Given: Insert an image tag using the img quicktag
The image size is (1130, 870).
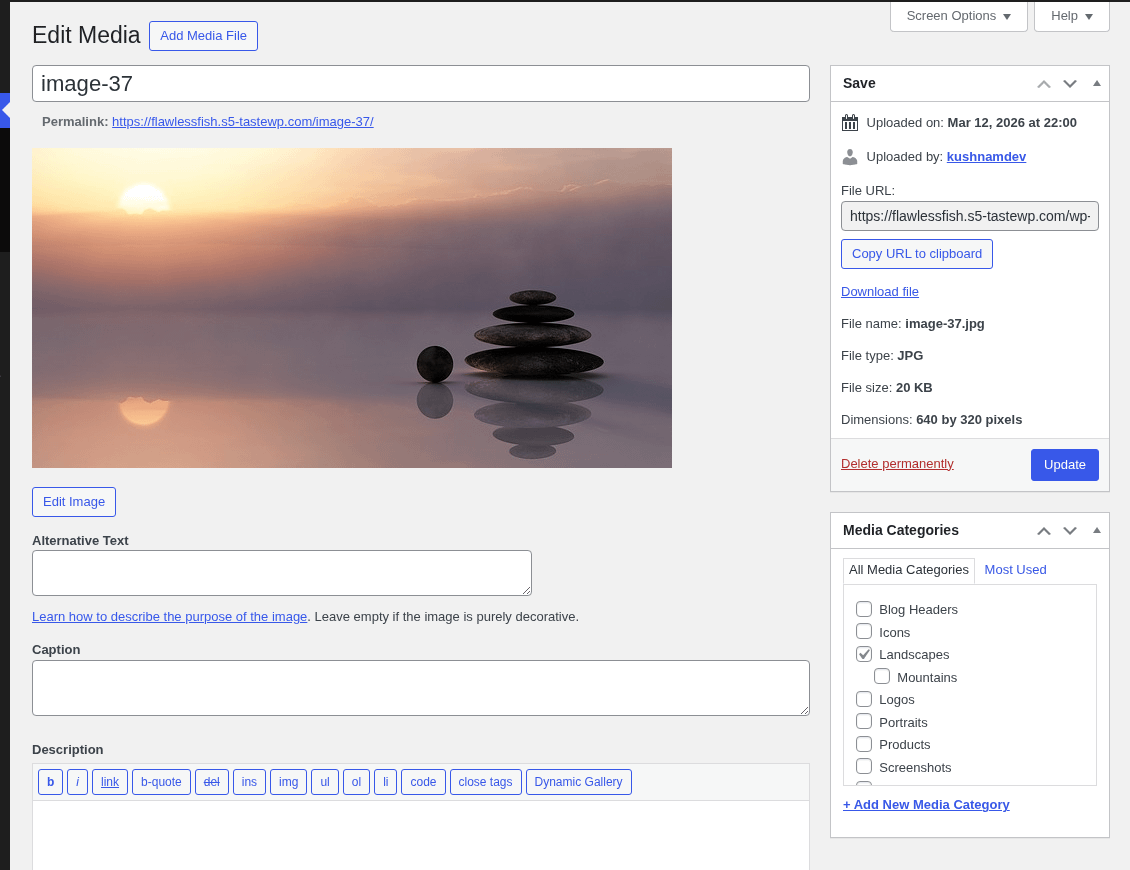Looking at the screenshot, I should tap(288, 782).
